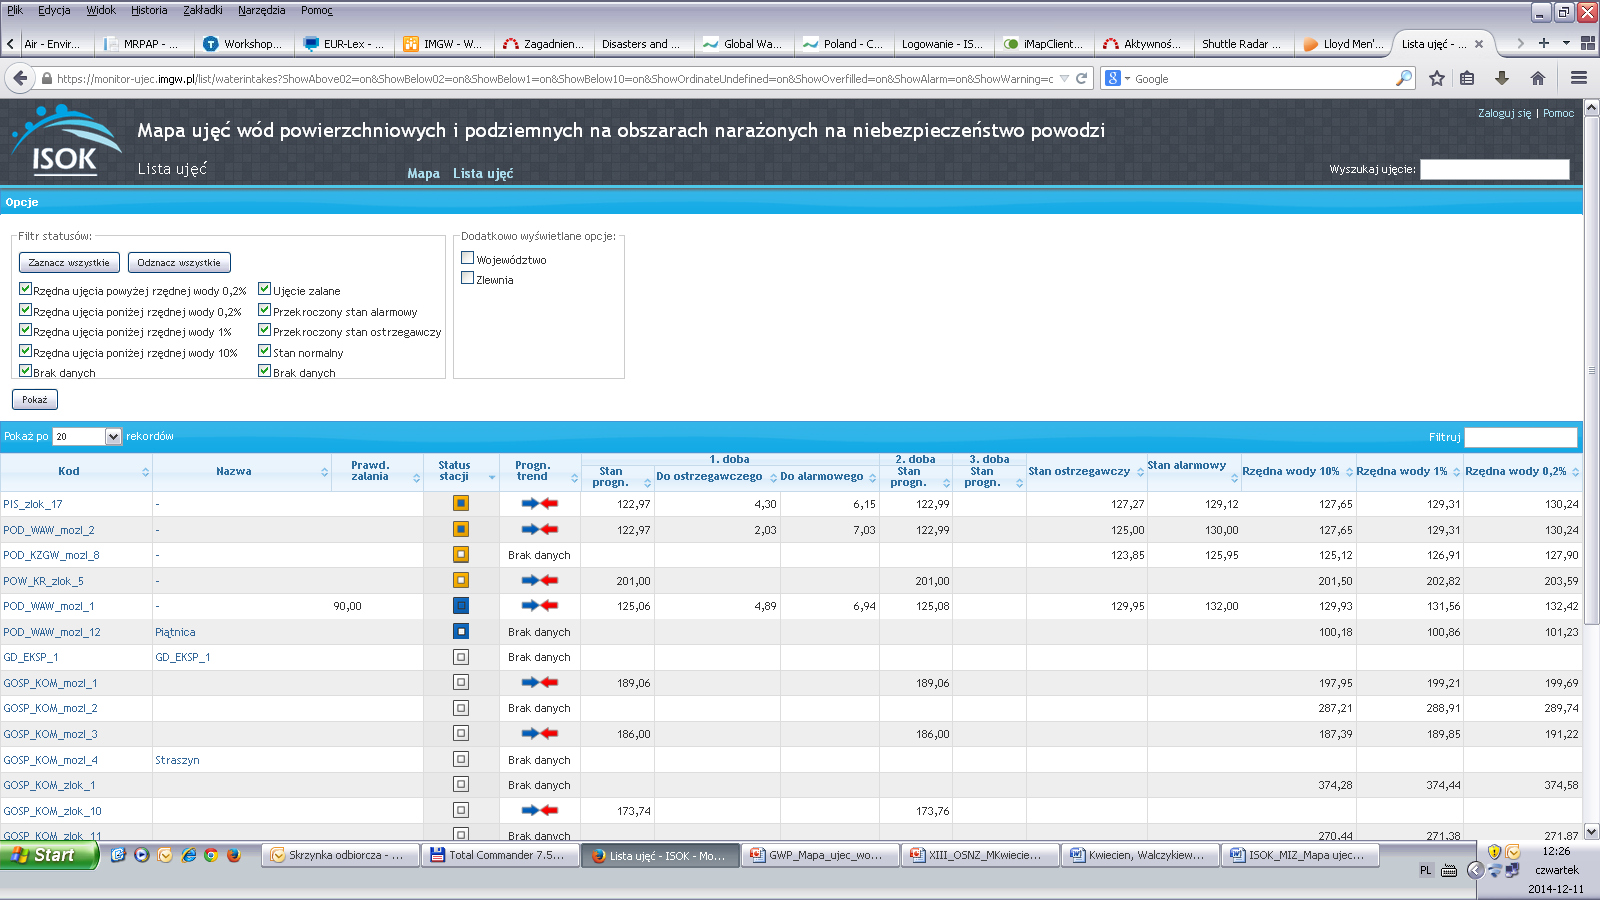The image size is (1600, 900).
Task: Click the browser back arrow button
Action: pos(20,78)
